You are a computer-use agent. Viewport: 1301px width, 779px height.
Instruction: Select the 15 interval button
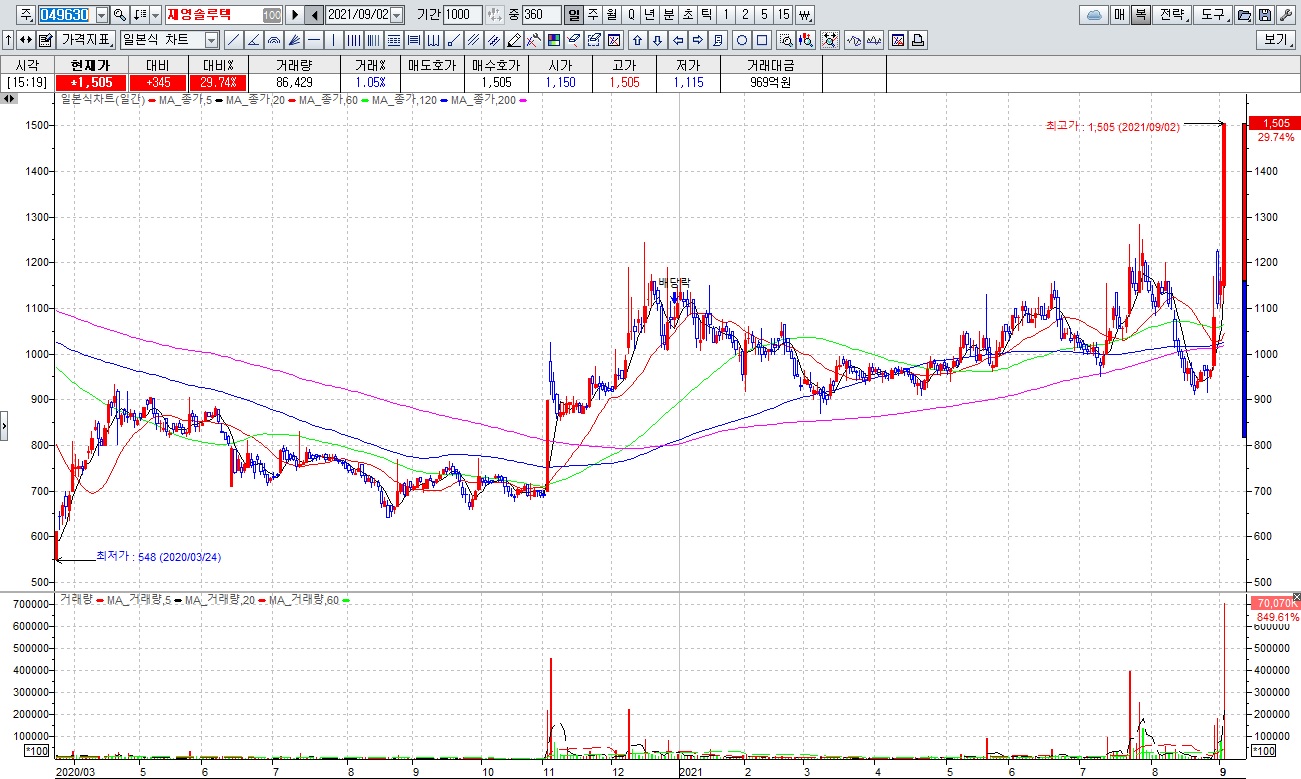tap(783, 15)
